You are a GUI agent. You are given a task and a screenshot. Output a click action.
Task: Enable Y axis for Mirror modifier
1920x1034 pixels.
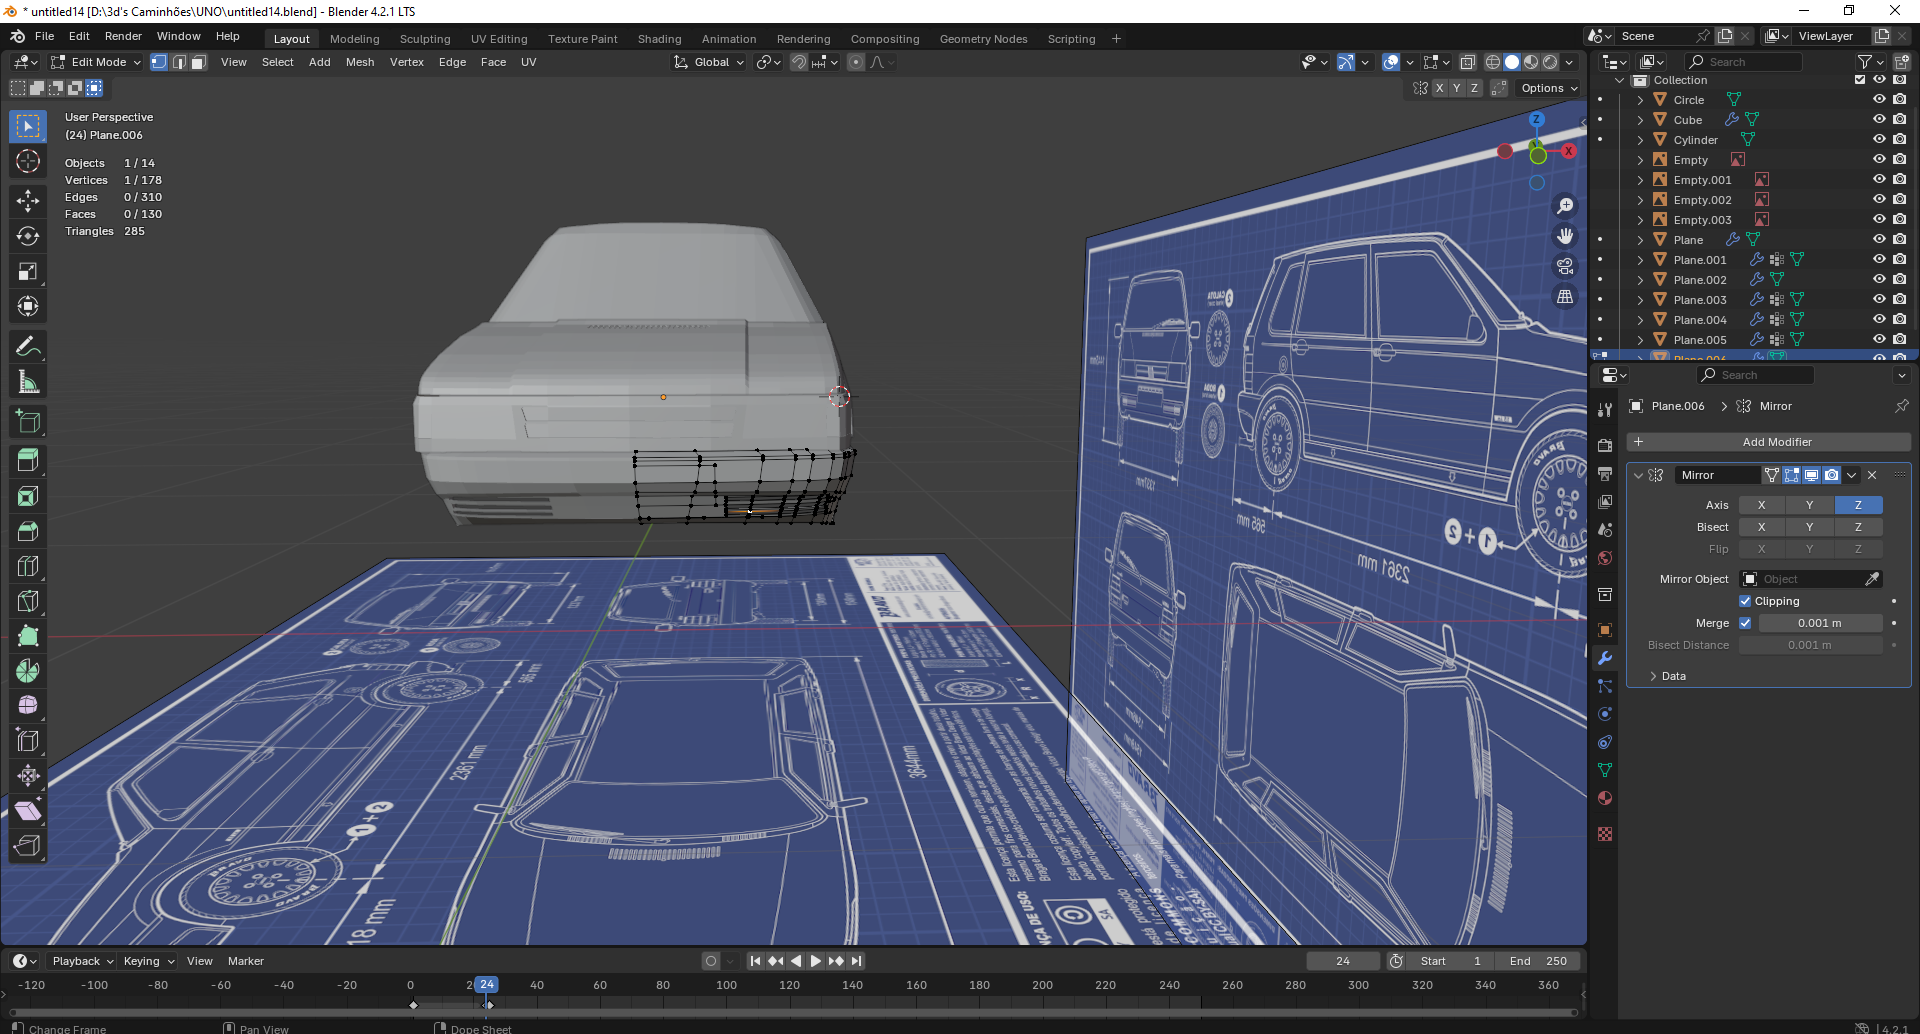click(x=1809, y=505)
